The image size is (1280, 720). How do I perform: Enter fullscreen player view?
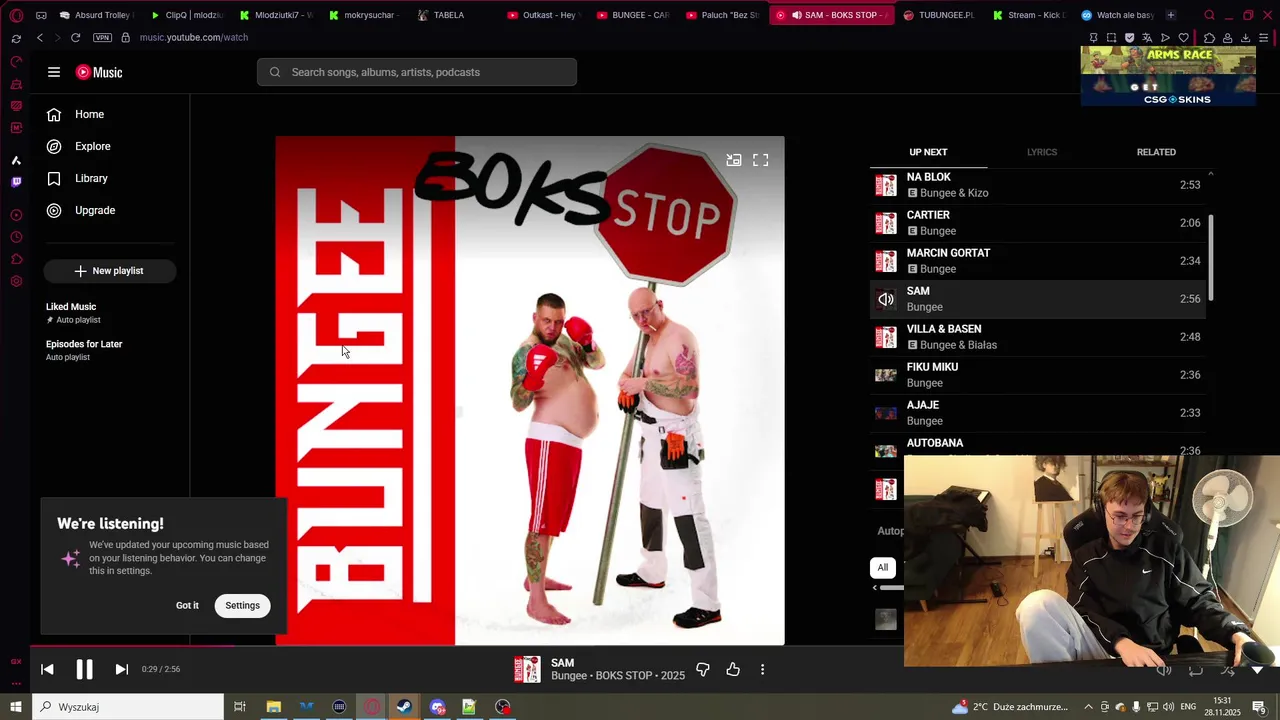761,160
